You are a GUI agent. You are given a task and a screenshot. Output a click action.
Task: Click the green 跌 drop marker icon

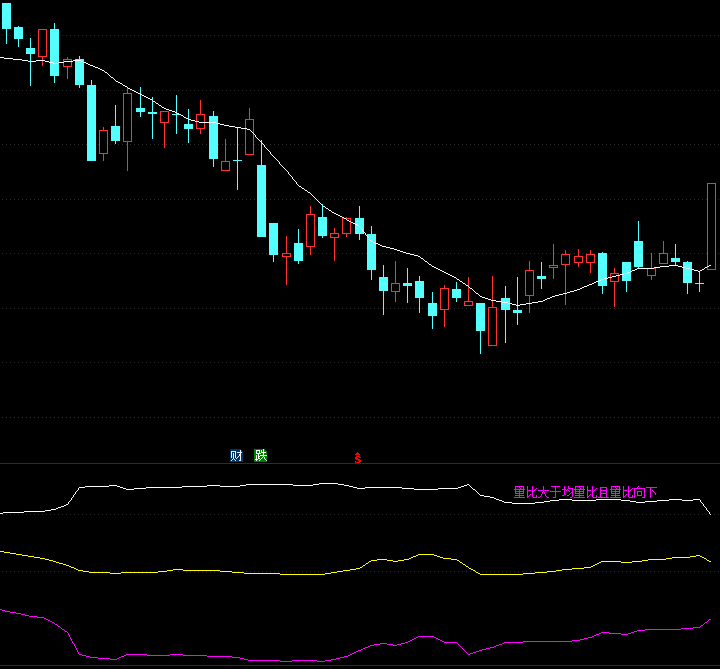260,455
